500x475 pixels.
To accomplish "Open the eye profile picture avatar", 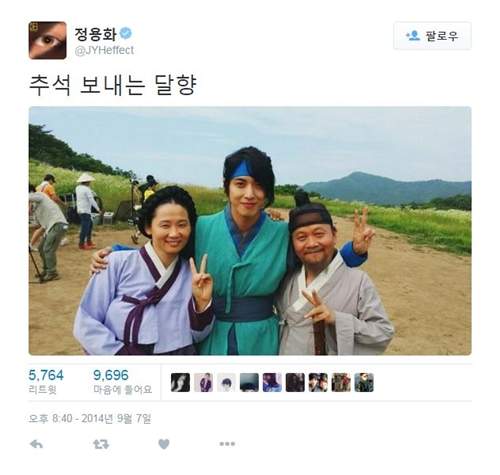I will [x=47, y=40].
